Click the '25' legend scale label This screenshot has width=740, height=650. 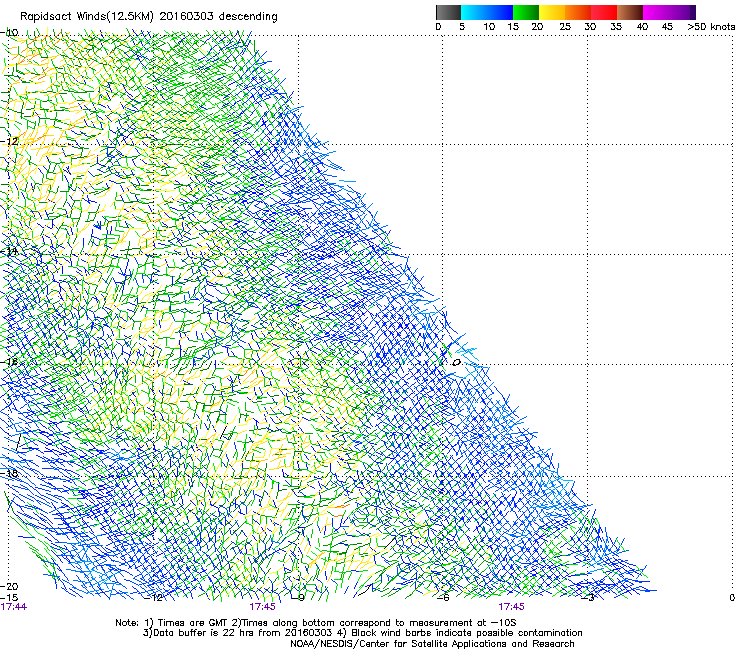[x=565, y=26]
